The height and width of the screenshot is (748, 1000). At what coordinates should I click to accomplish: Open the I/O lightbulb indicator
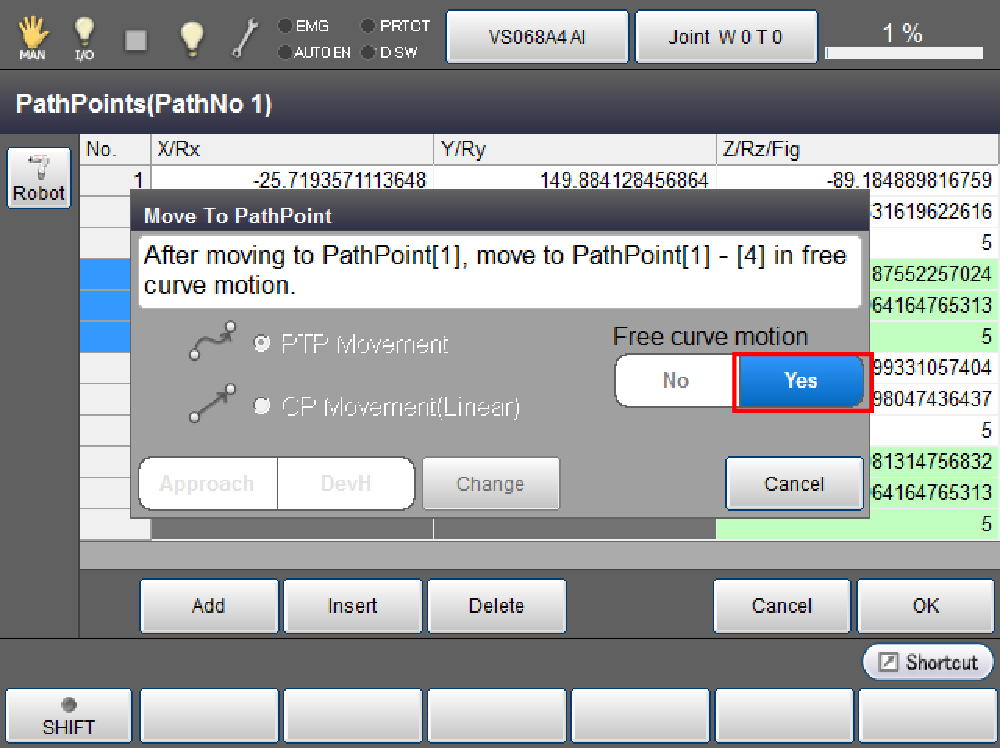click(84, 38)
